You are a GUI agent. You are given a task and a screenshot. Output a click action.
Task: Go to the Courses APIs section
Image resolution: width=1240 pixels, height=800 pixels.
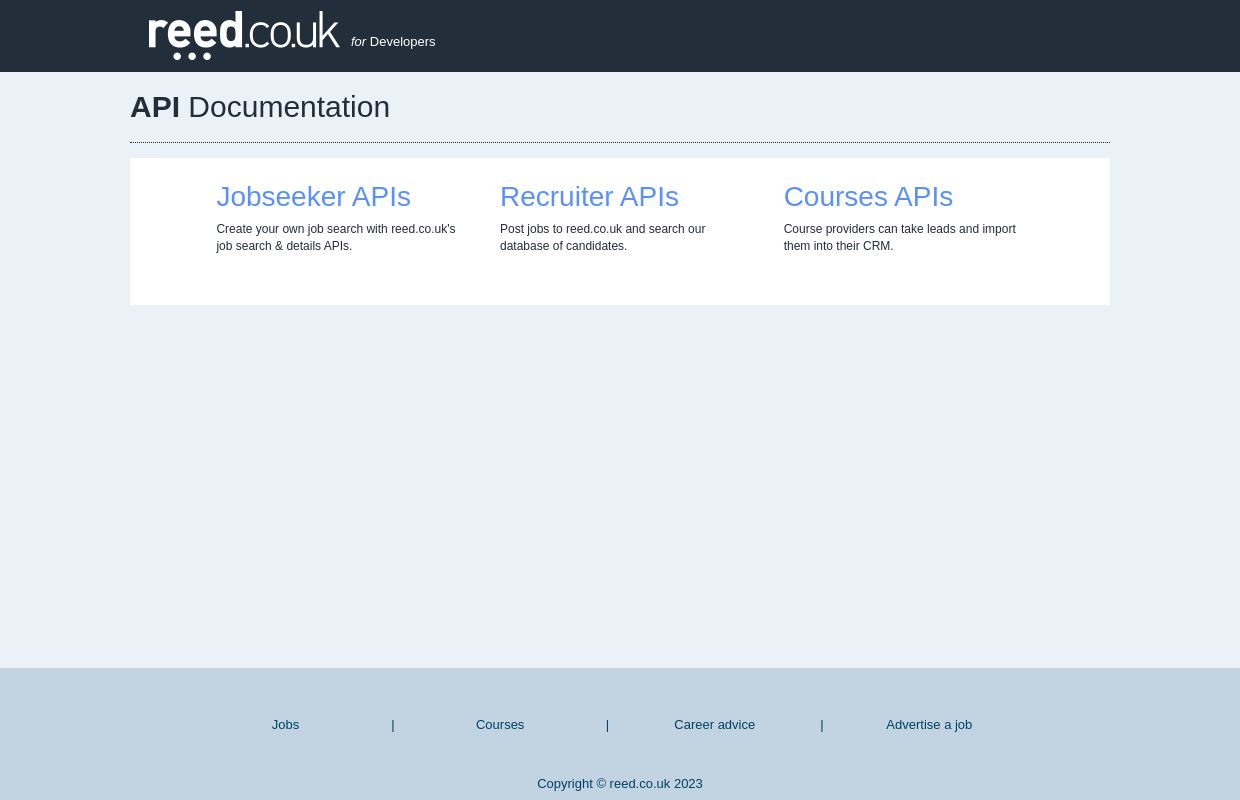coord(868,197)
